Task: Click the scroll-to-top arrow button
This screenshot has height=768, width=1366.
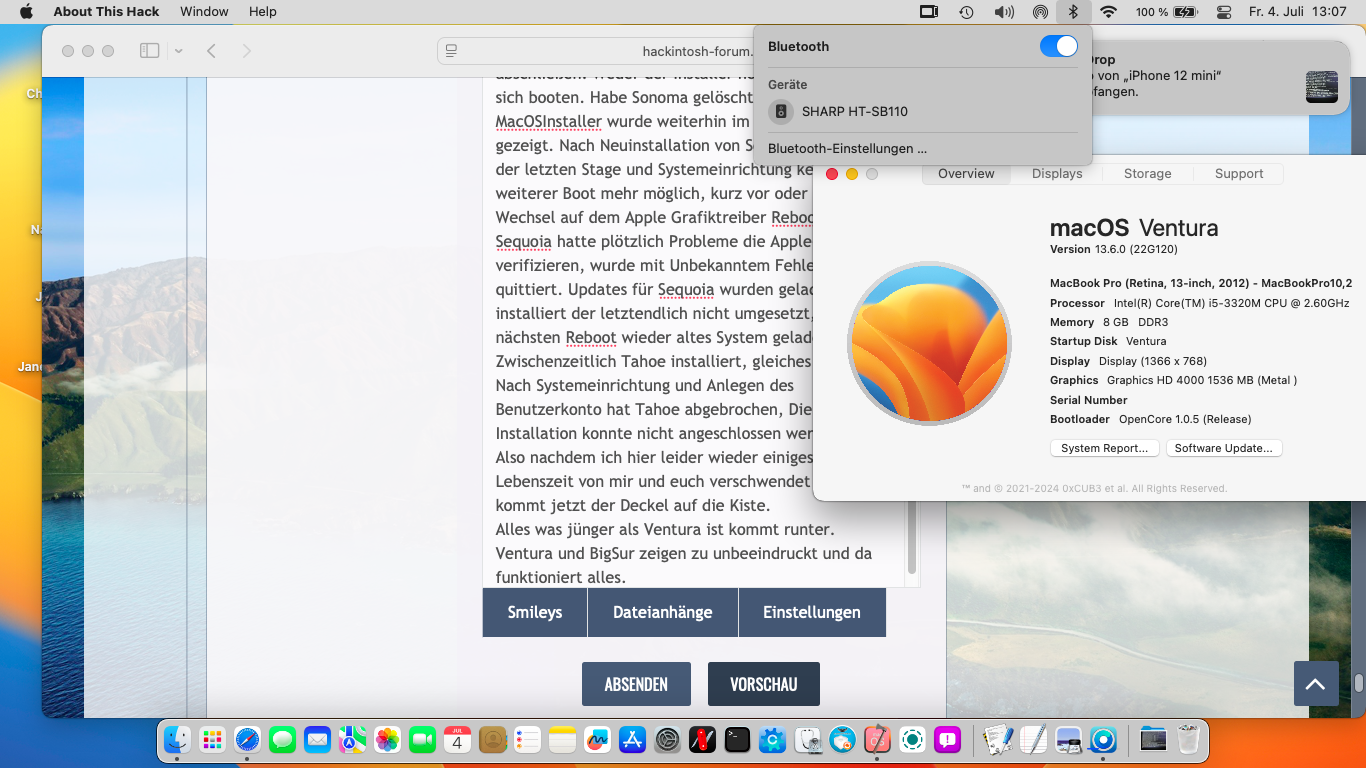Action: point(1315,684)
